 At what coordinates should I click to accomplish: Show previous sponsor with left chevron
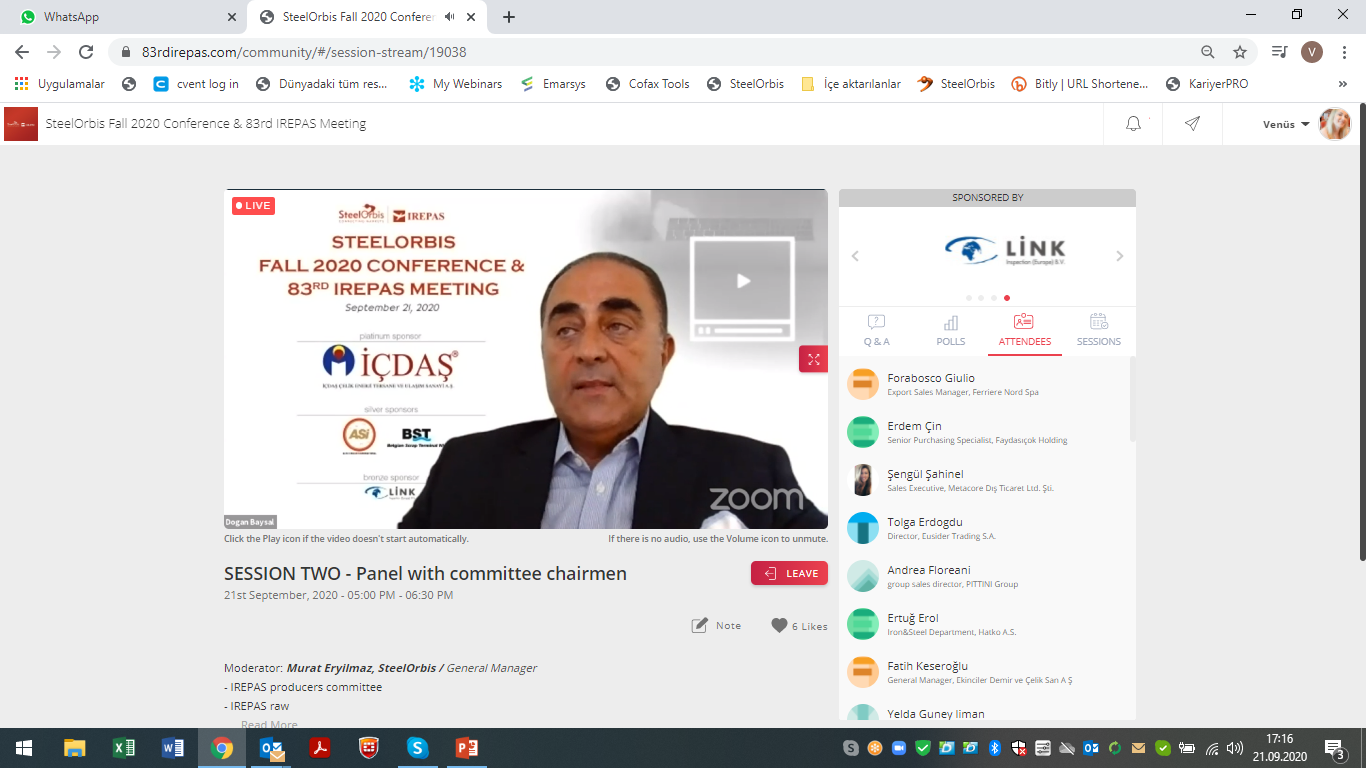click(x=855, y=256)
